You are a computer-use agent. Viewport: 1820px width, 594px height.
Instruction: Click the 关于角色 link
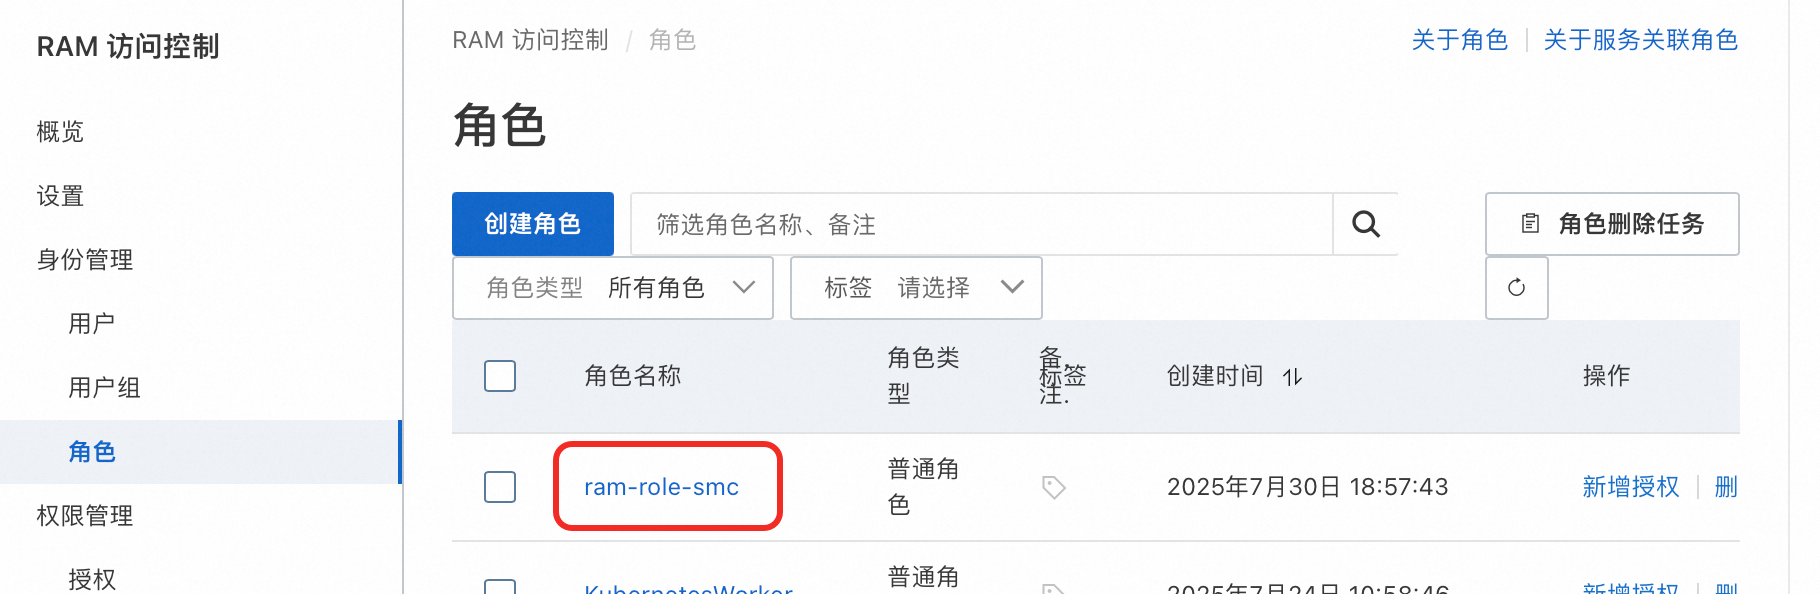1460,40
